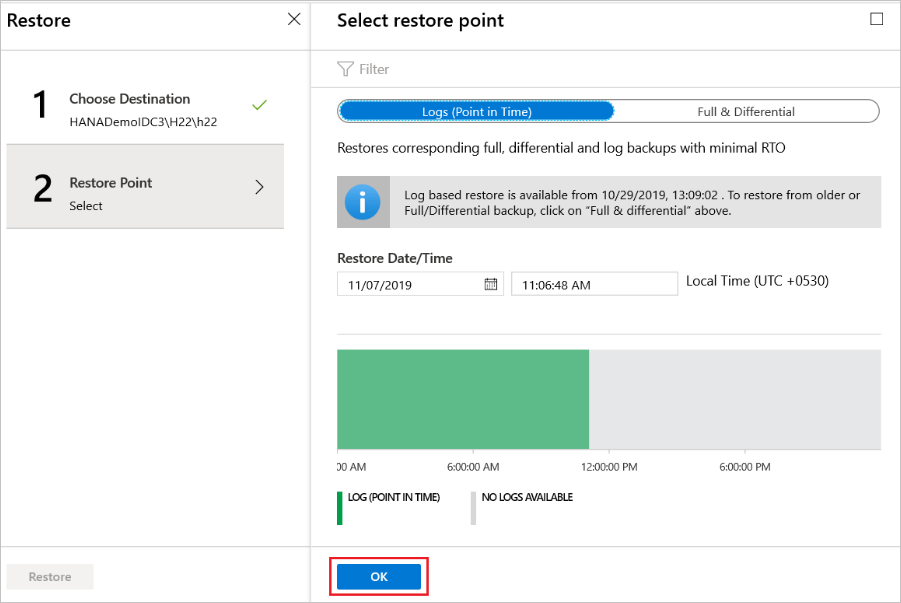Select the Choose Destination step
The image size is (901, 603).
[x=145, y=110]
